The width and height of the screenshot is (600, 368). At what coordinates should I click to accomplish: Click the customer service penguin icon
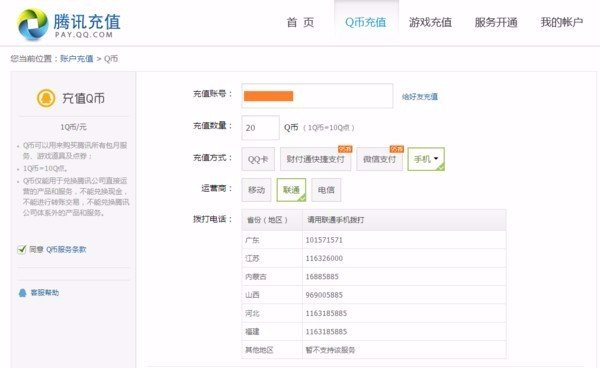(x=23, y=293)
